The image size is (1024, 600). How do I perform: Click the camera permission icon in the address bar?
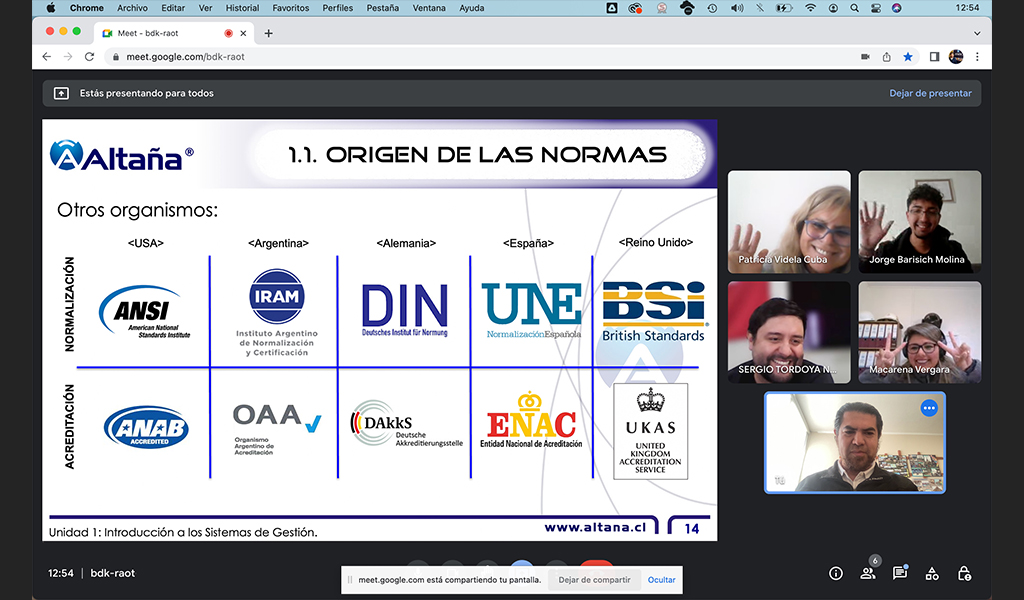[865, 57]
